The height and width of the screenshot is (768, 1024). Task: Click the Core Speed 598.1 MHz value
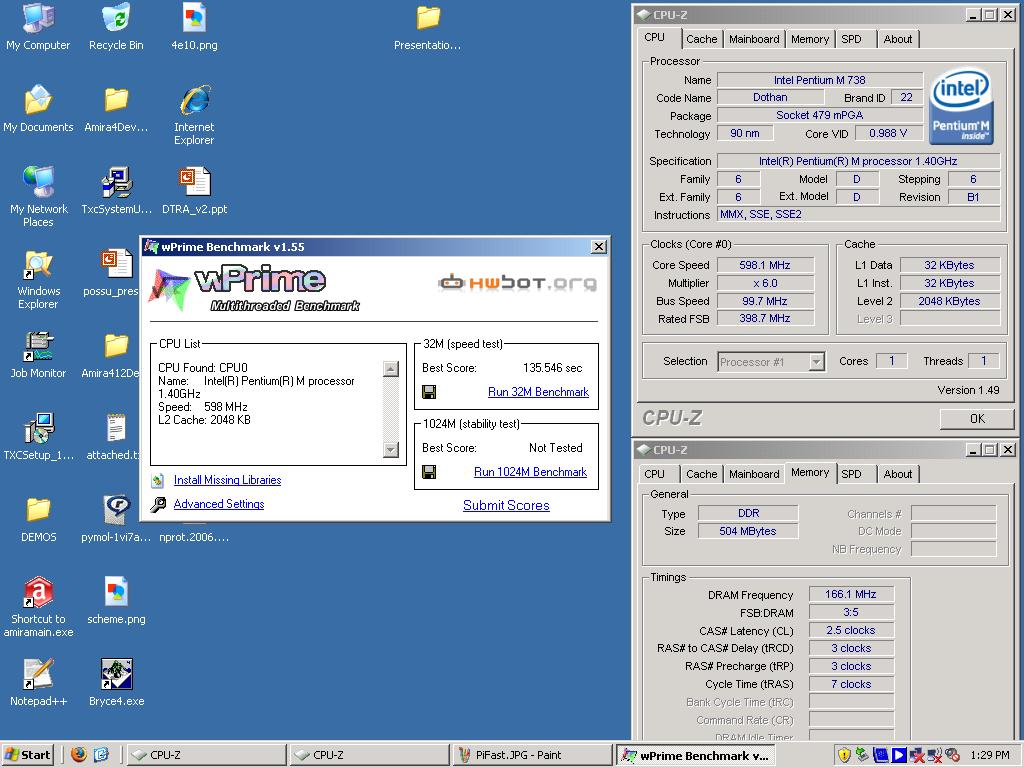pos(765,265)
